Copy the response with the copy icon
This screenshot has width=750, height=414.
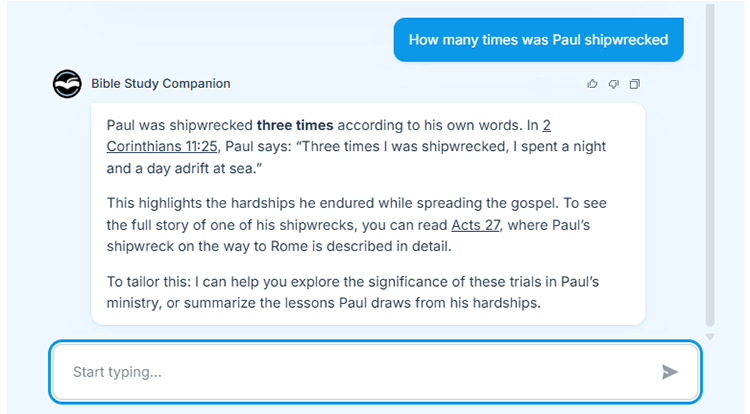(x=634, y=84)
